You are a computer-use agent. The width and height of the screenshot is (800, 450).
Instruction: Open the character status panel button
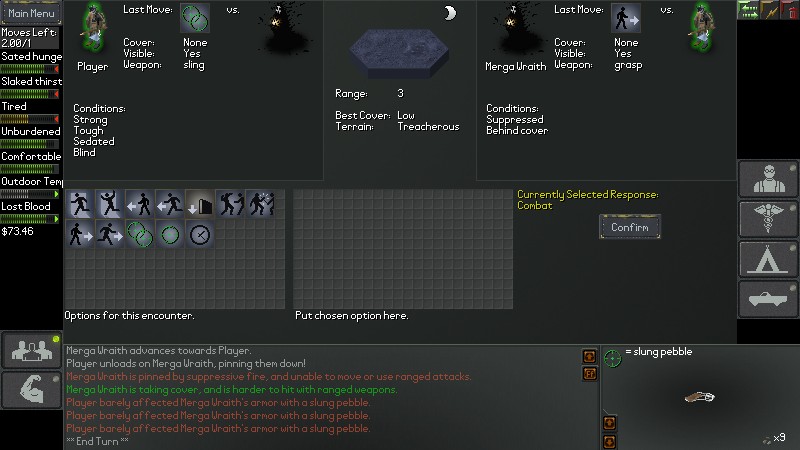click(x=768, y=179)
